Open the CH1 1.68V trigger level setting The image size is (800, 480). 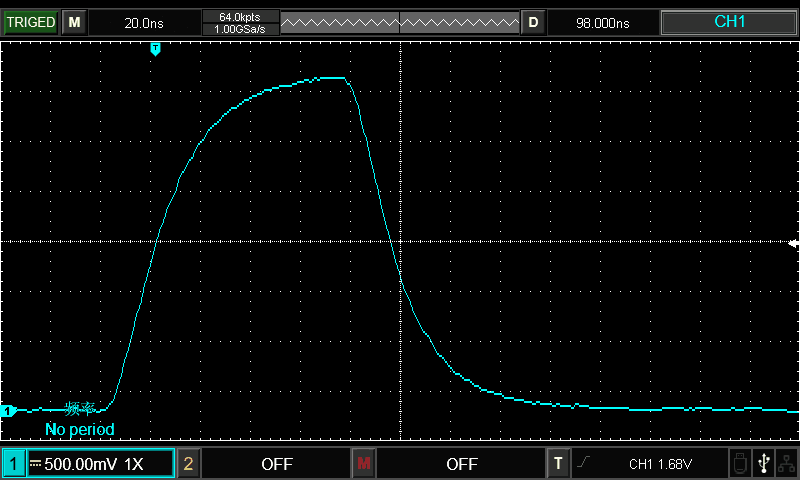660,464
